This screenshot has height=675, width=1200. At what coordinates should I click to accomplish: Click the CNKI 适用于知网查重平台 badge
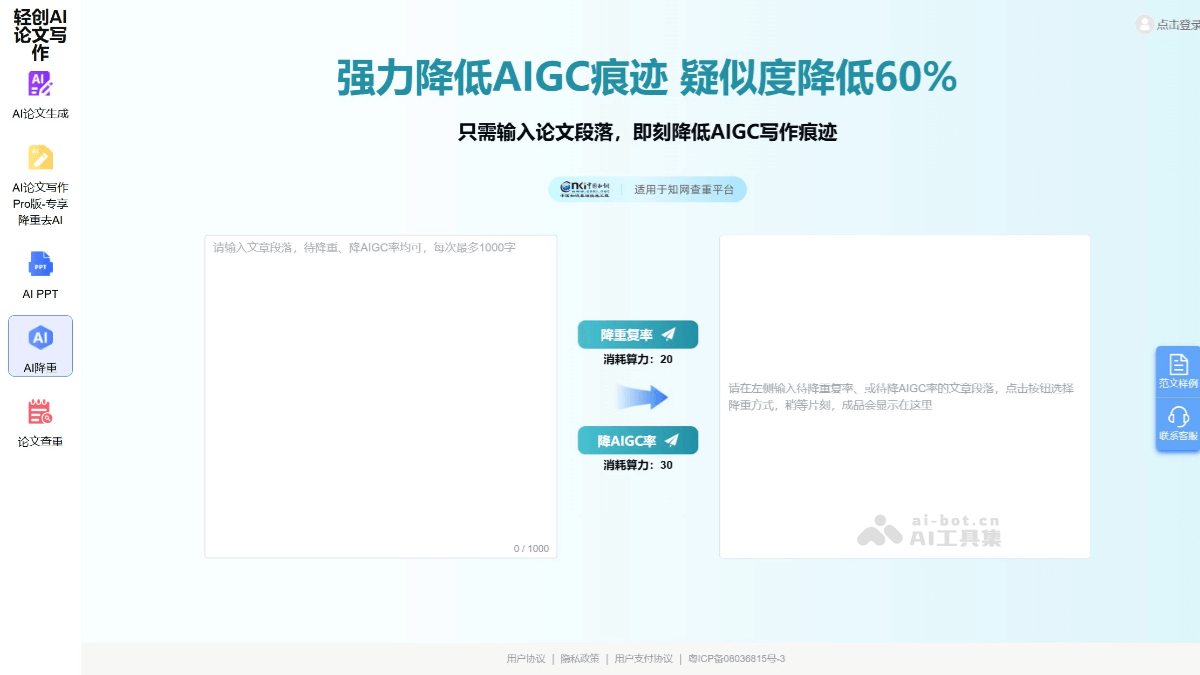650,189
